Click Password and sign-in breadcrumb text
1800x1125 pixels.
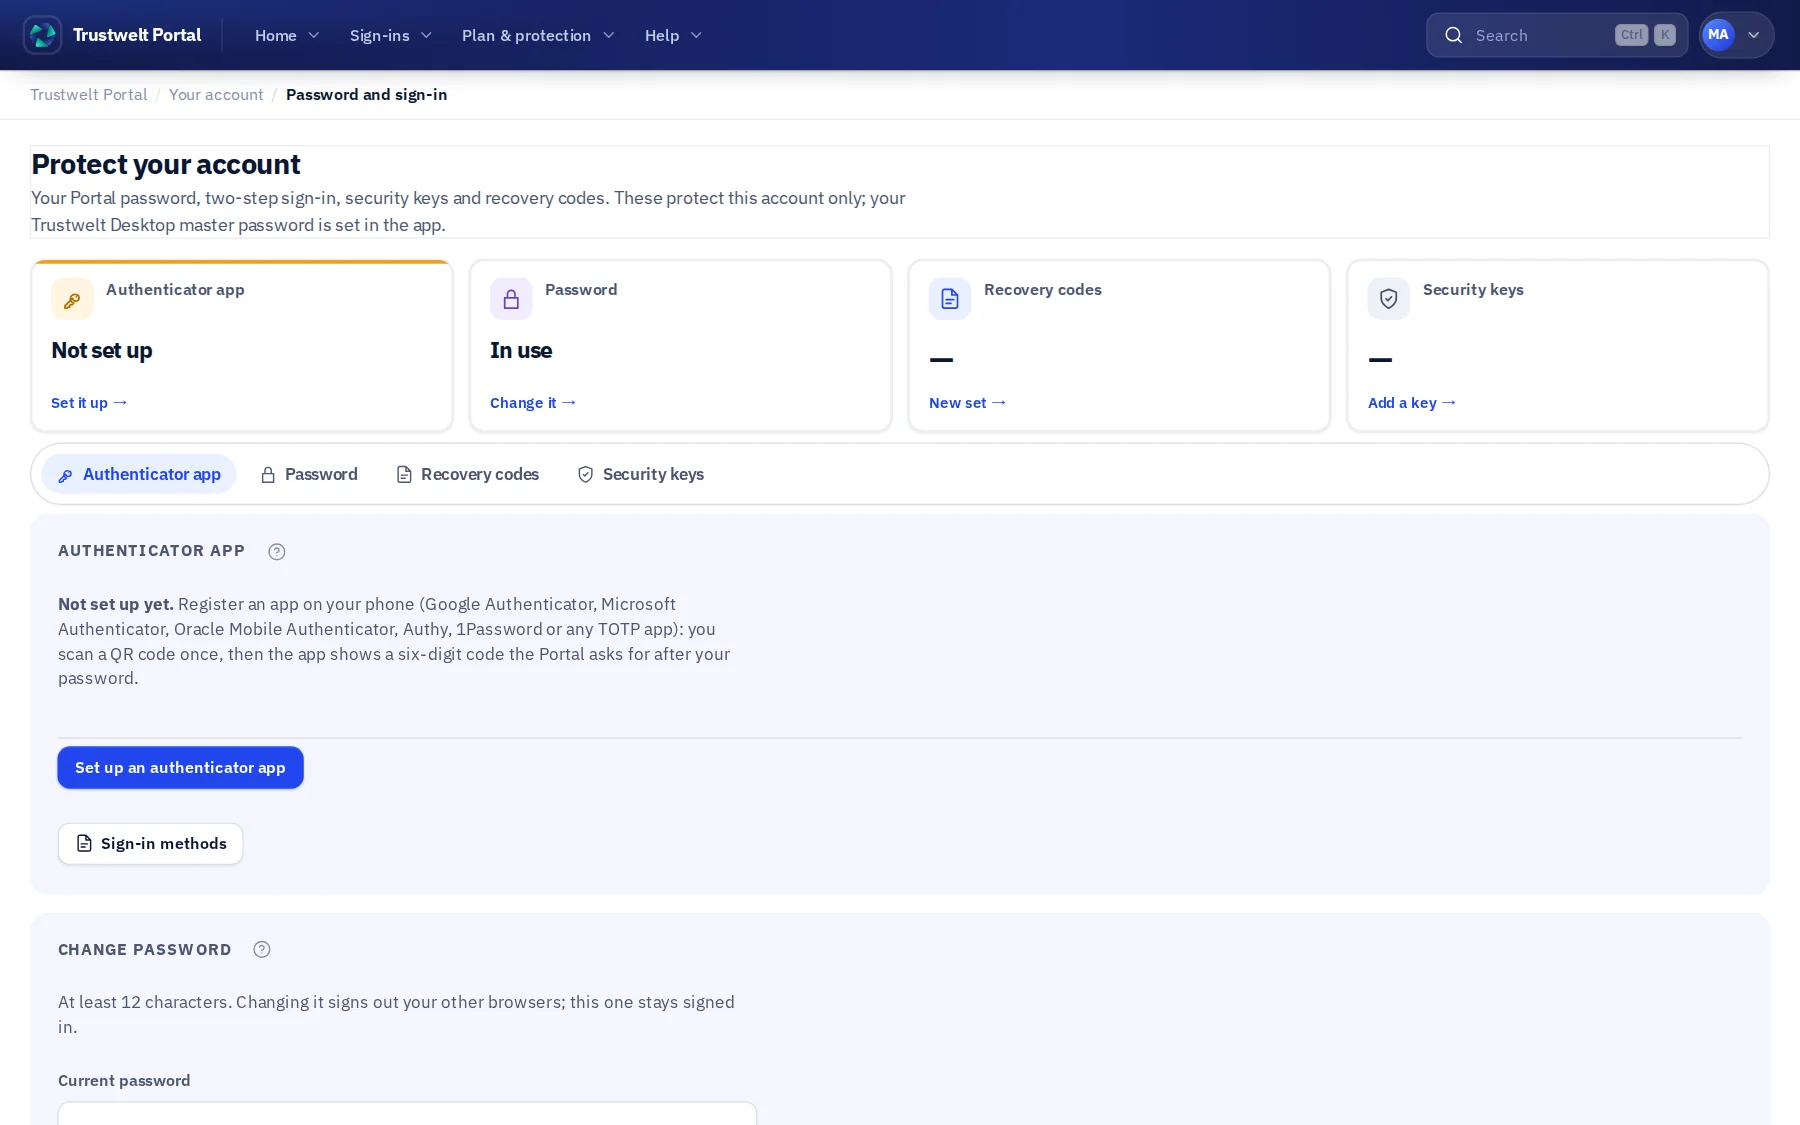(x=366, y=95)
